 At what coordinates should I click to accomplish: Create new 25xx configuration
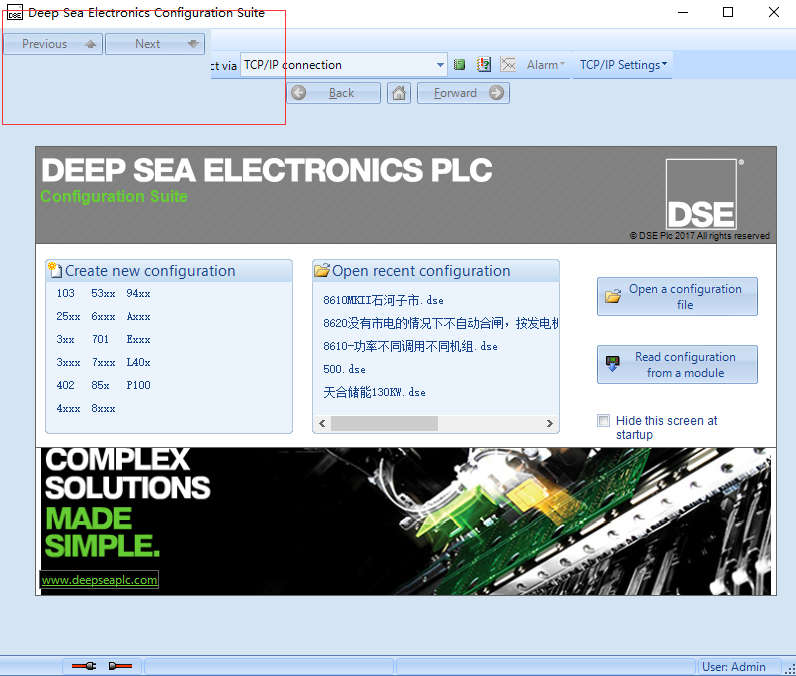[x=68, y=316]
